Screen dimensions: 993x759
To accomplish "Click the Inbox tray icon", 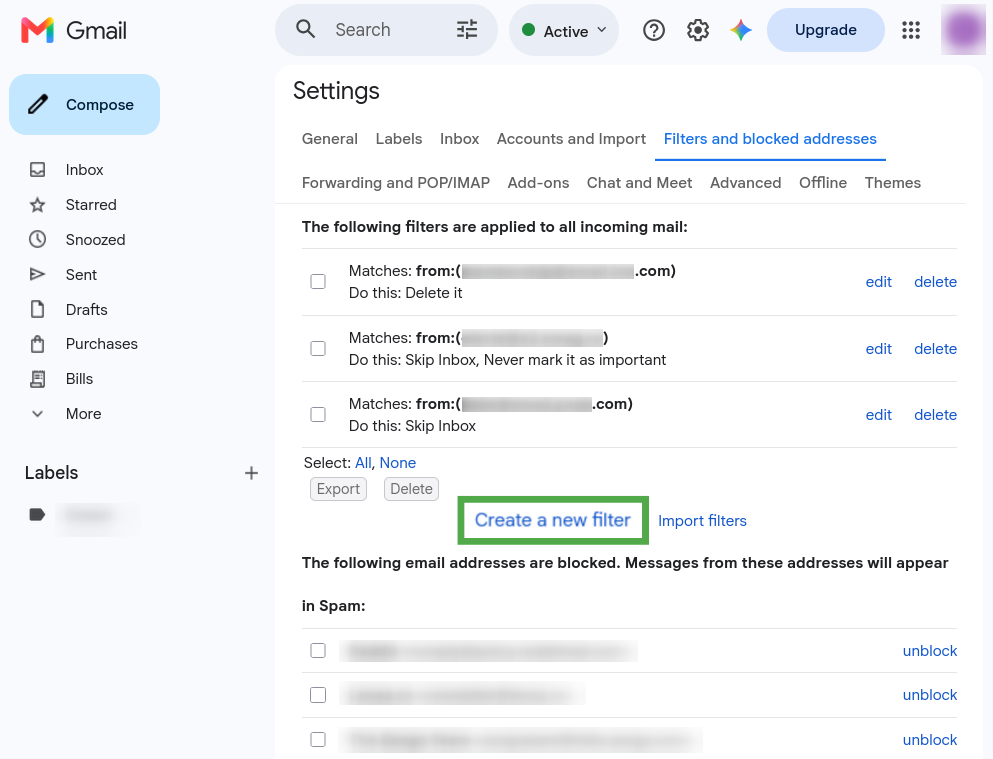I will point(37,170).
